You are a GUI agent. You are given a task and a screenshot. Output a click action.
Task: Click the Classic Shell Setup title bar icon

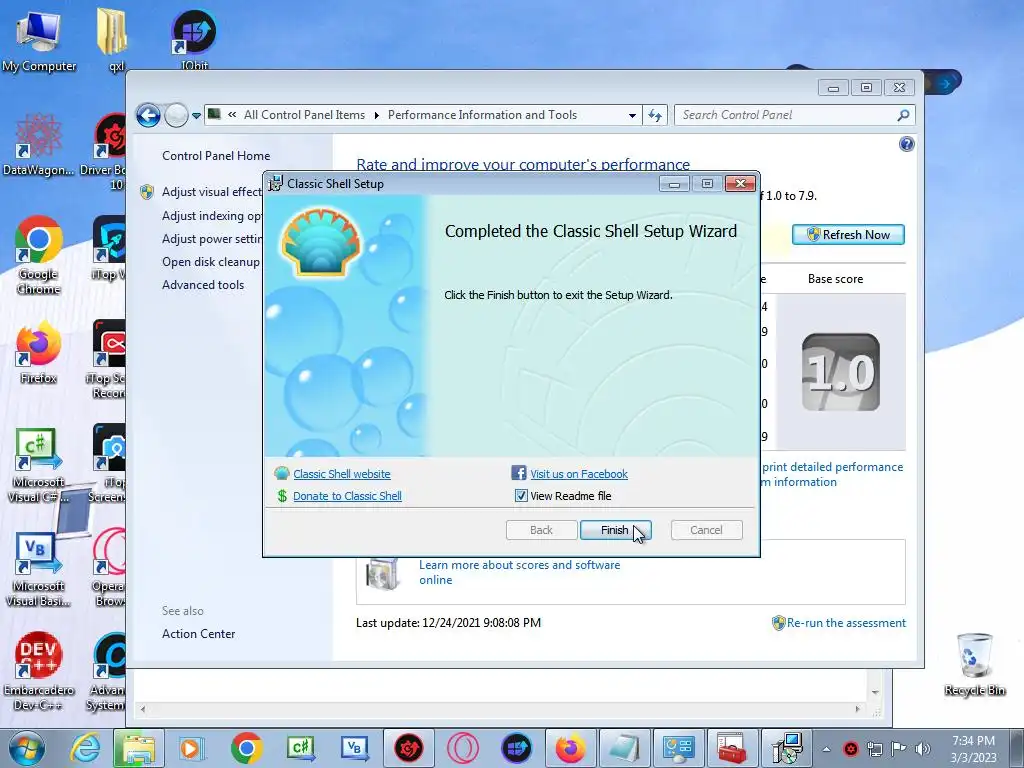tap(276, 184)
